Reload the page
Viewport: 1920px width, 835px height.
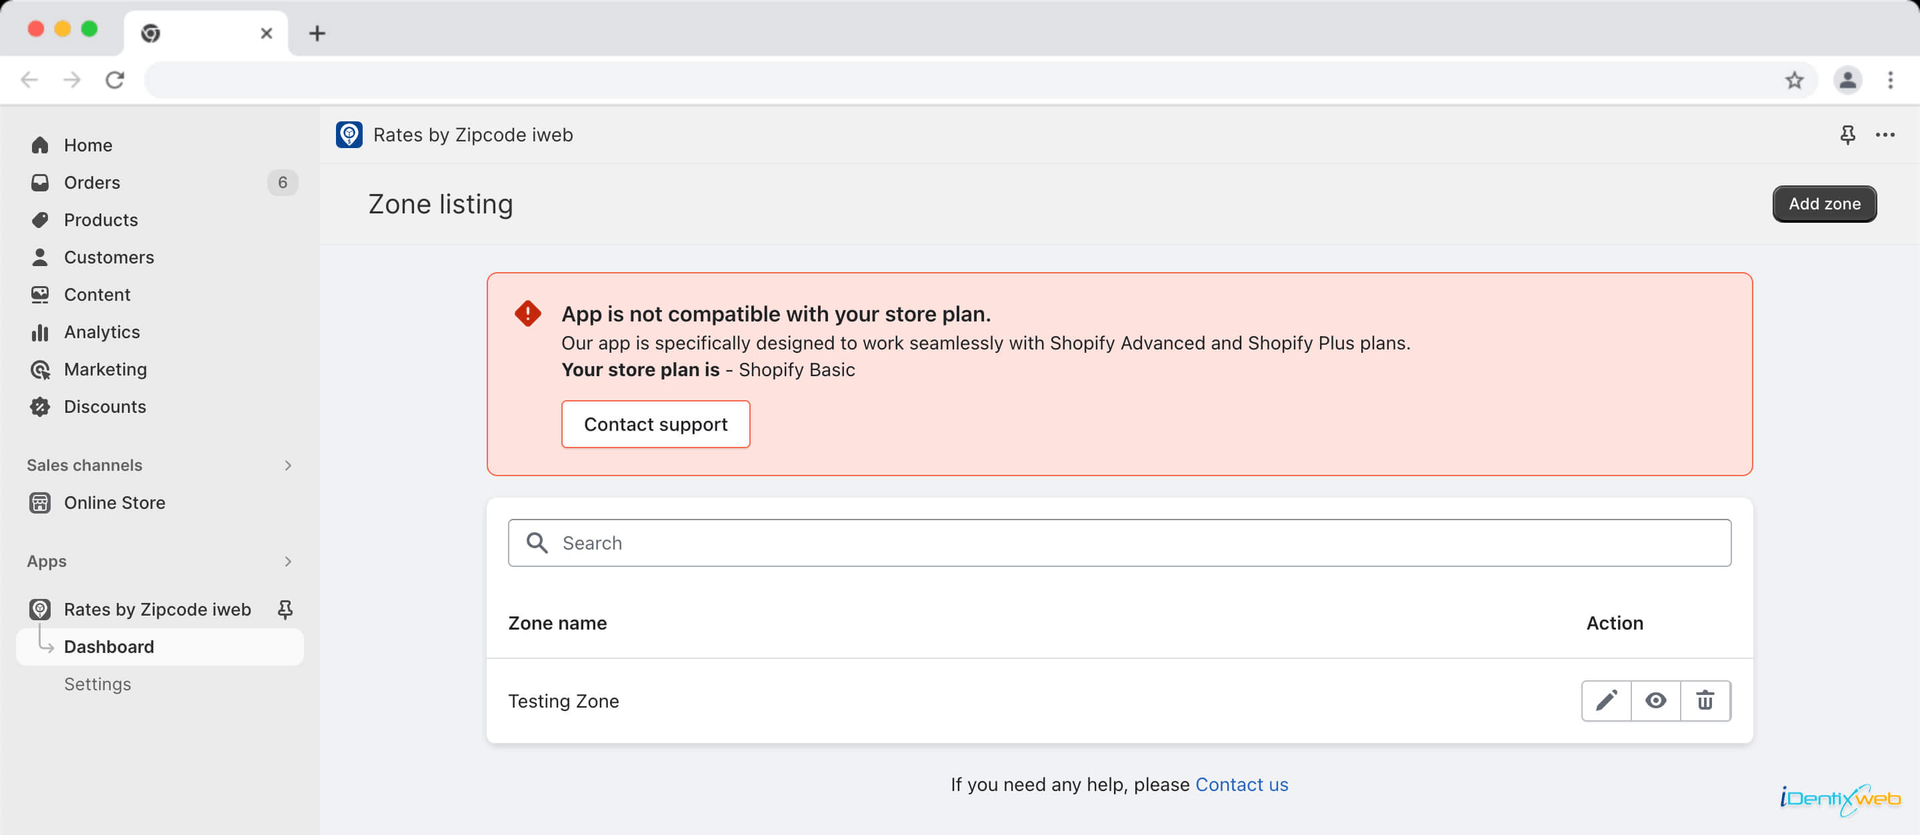click(115, 80)
